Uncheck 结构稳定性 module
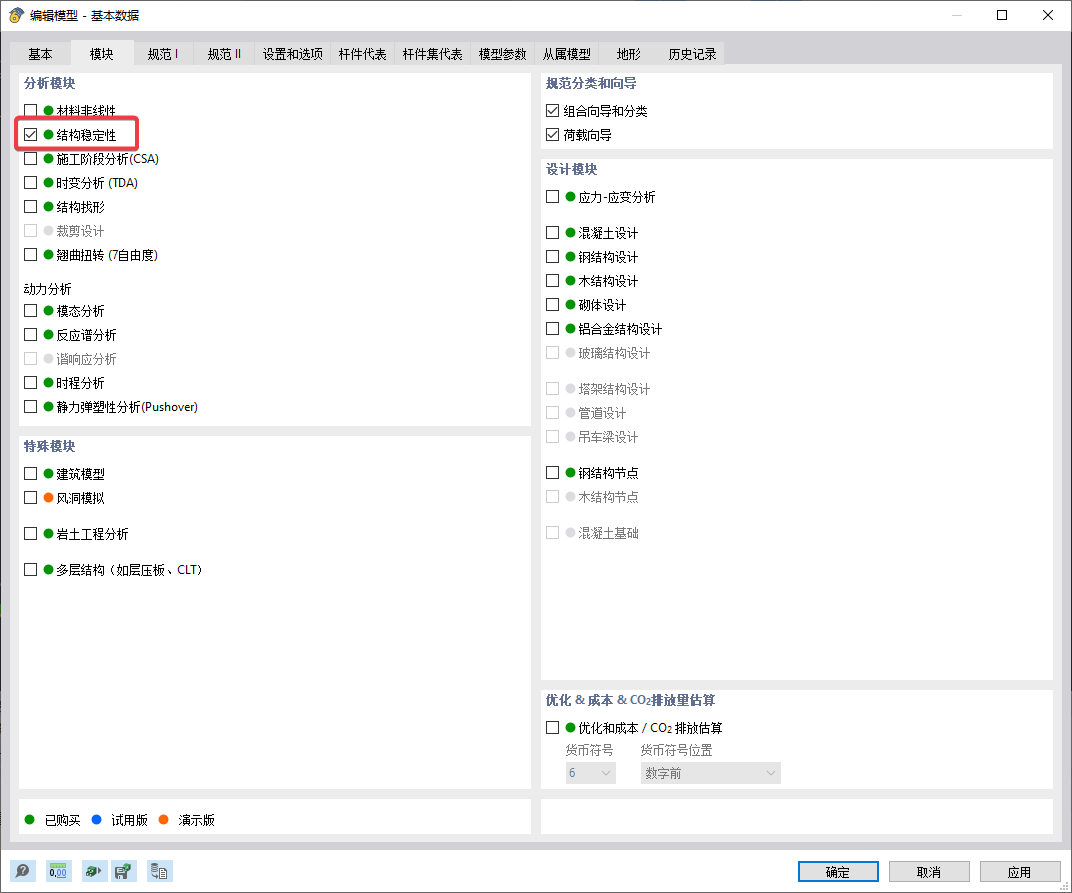1072x893 pixels. (30, 135)
